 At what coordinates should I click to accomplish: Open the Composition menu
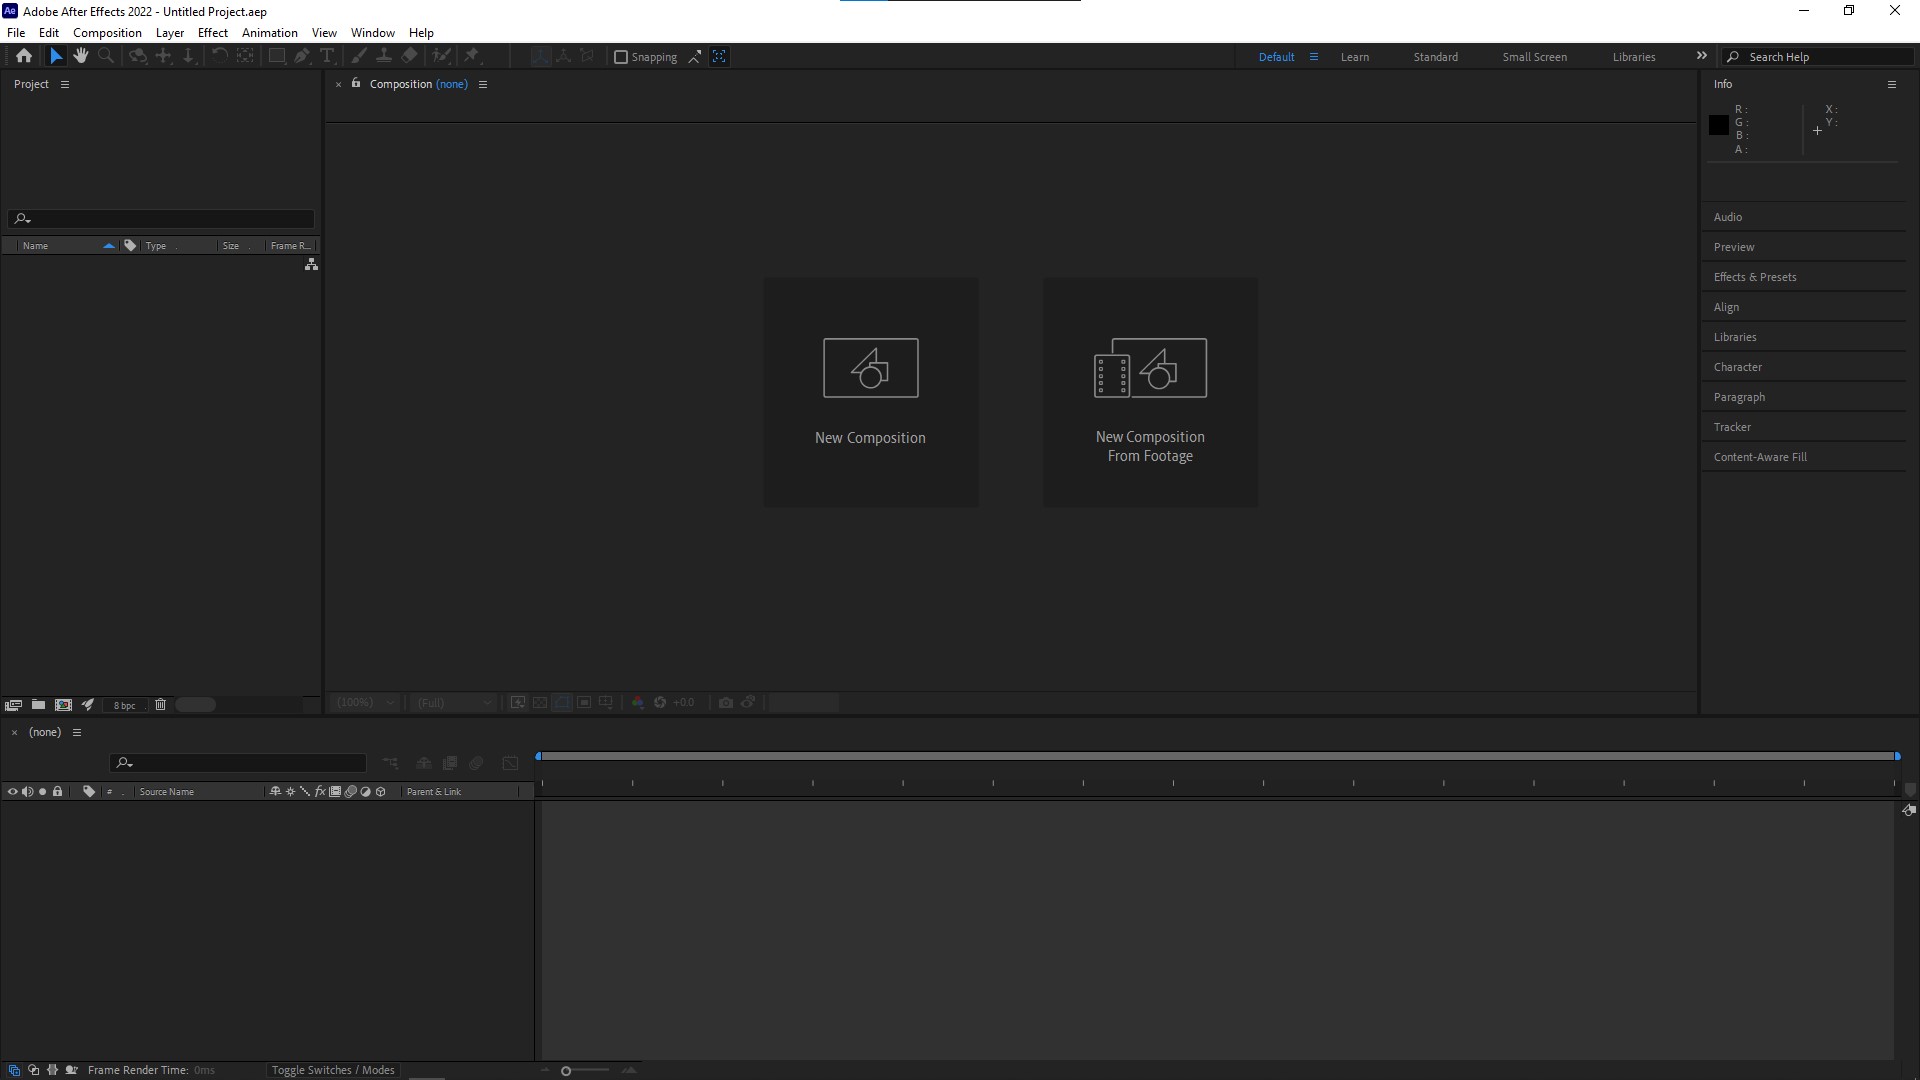(107, 33)
